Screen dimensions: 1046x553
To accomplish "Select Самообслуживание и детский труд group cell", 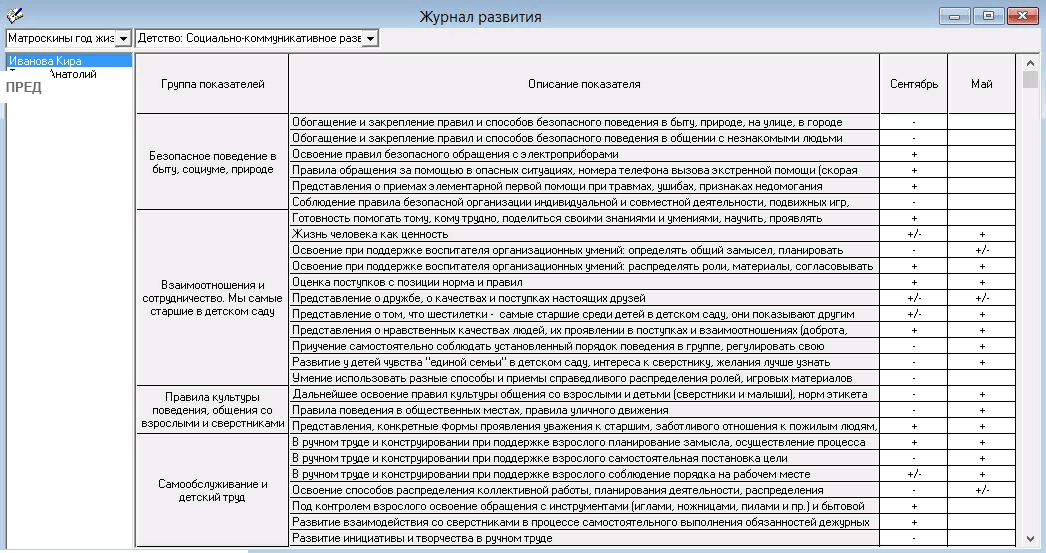I will coord(212,490).
